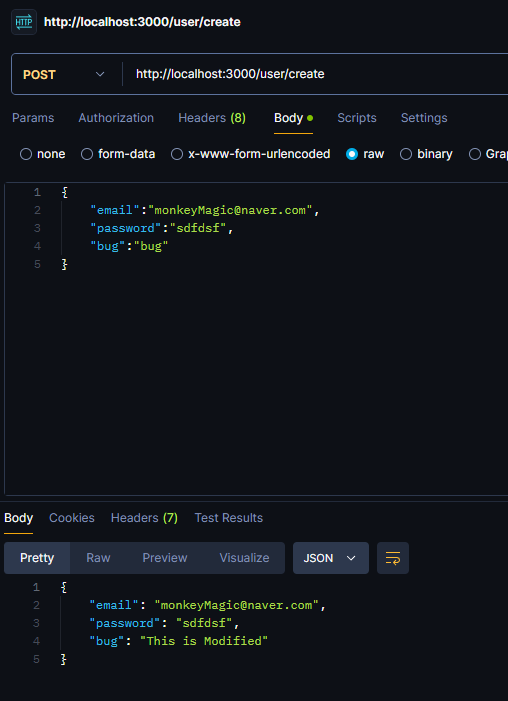
Task: Click the request body password line
Action: [162, 228]
